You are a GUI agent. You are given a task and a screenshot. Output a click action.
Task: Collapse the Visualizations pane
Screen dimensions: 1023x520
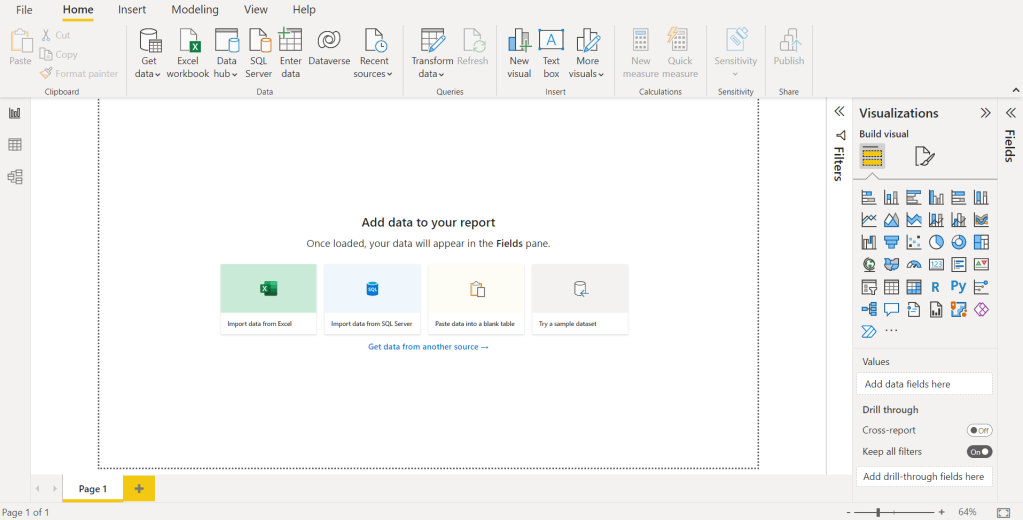(x=985, y=114)
